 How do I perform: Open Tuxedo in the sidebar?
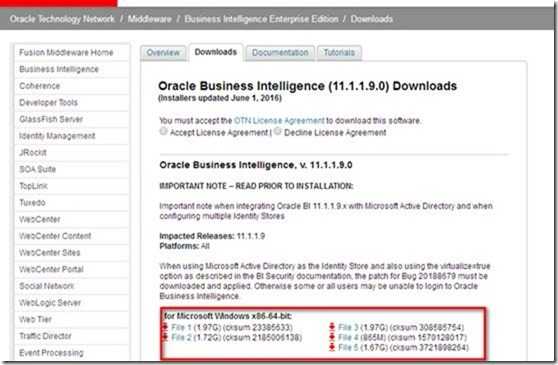(32, 203)
